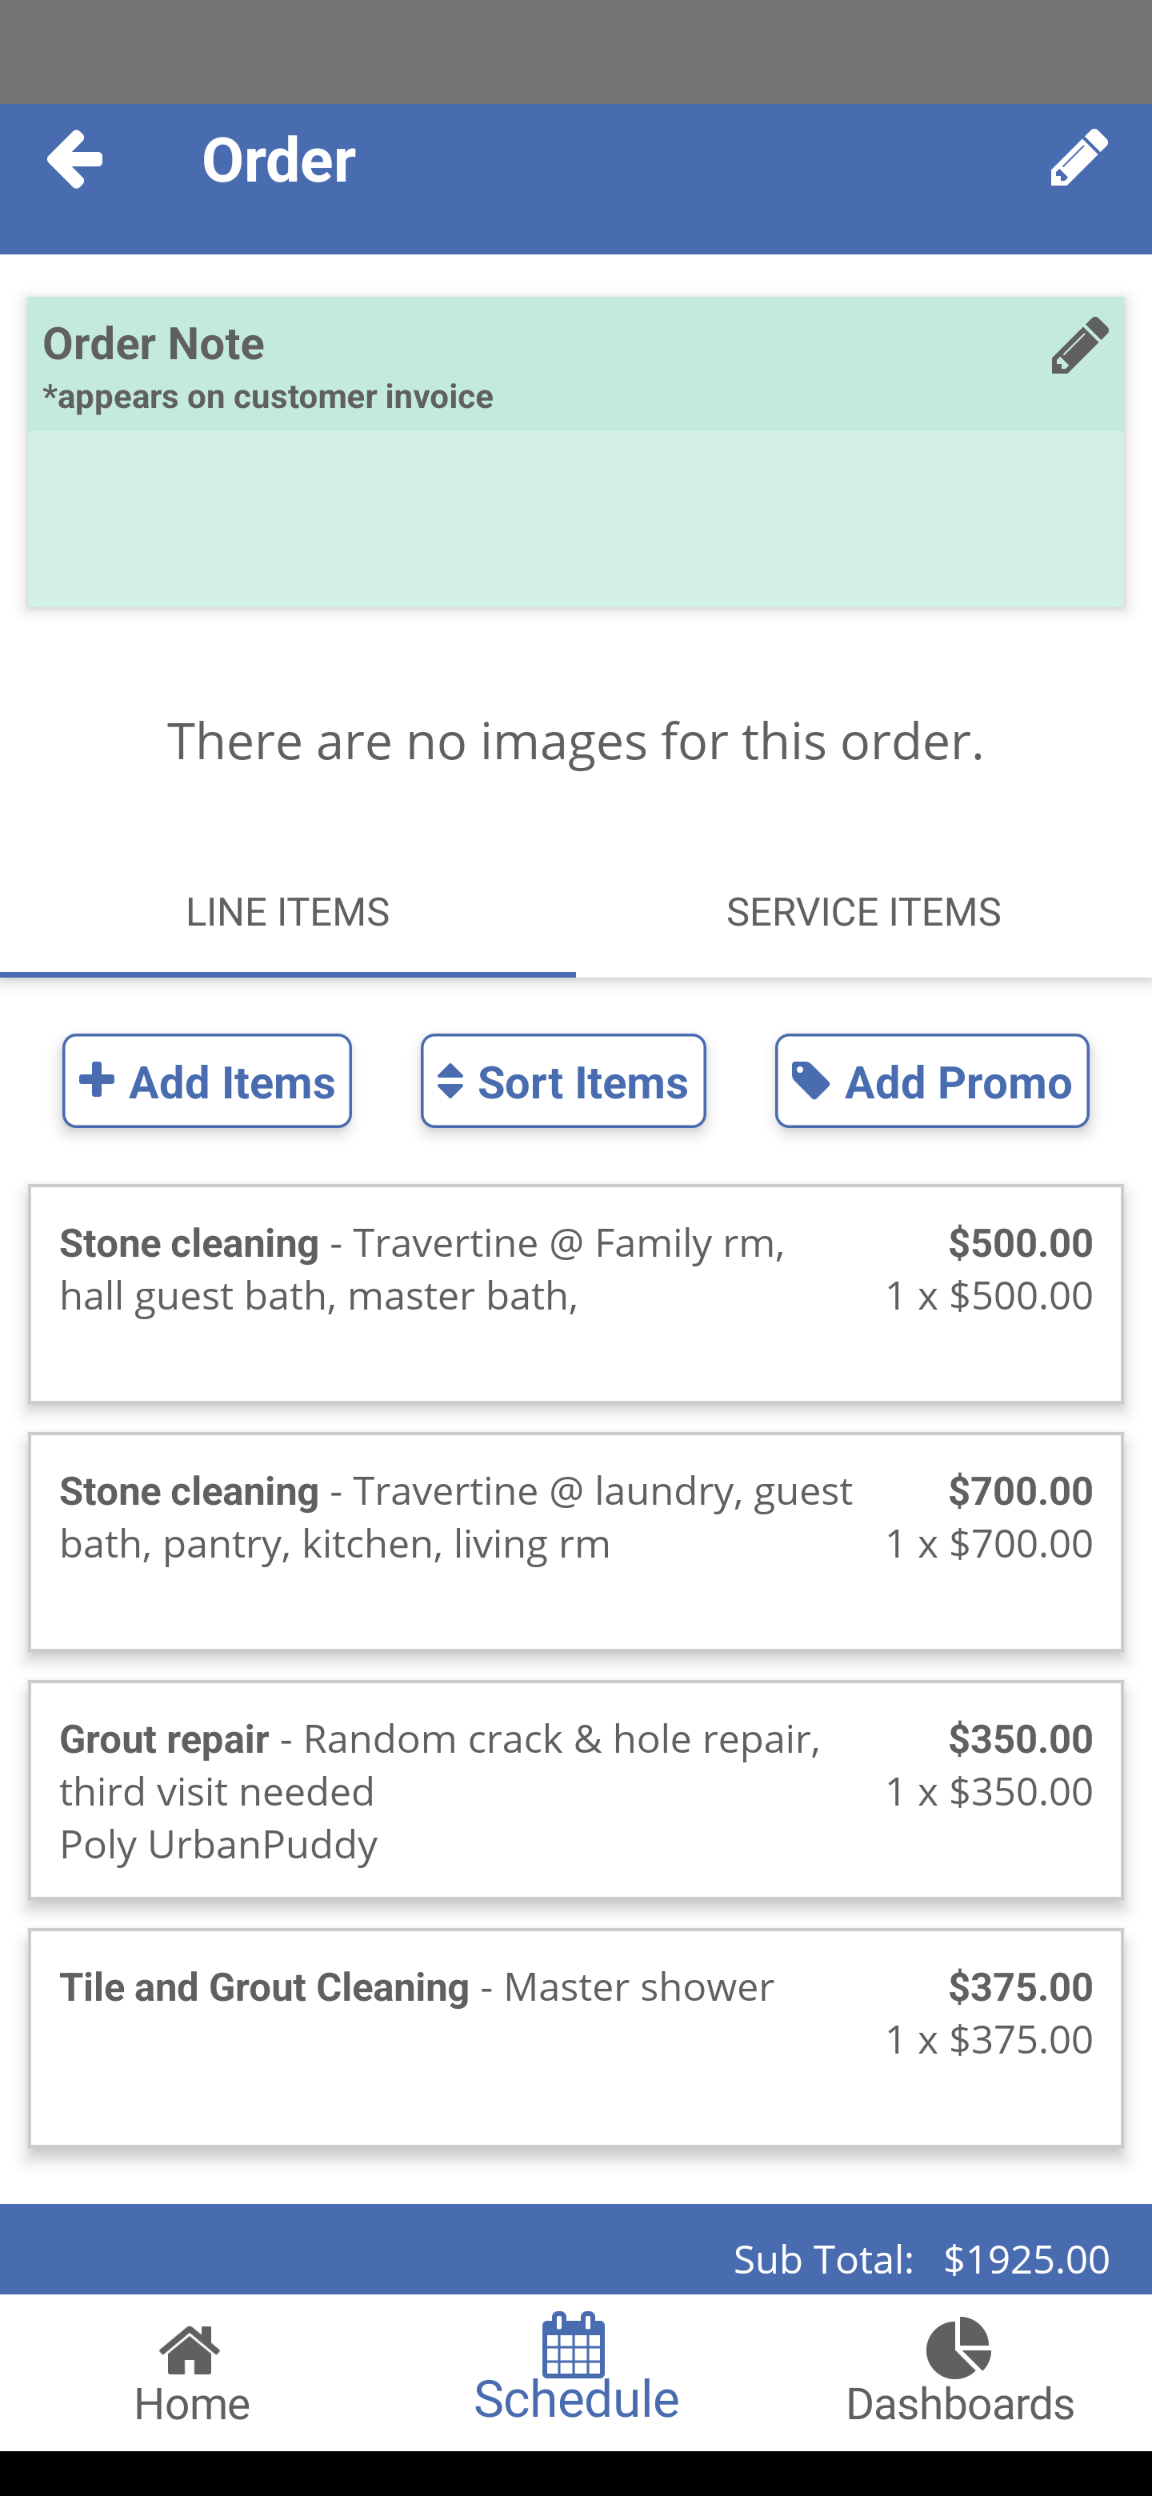Select the Grout repair line item
The height and width of the screenshot is (2496, 1152).
(x=575, y=1789)
